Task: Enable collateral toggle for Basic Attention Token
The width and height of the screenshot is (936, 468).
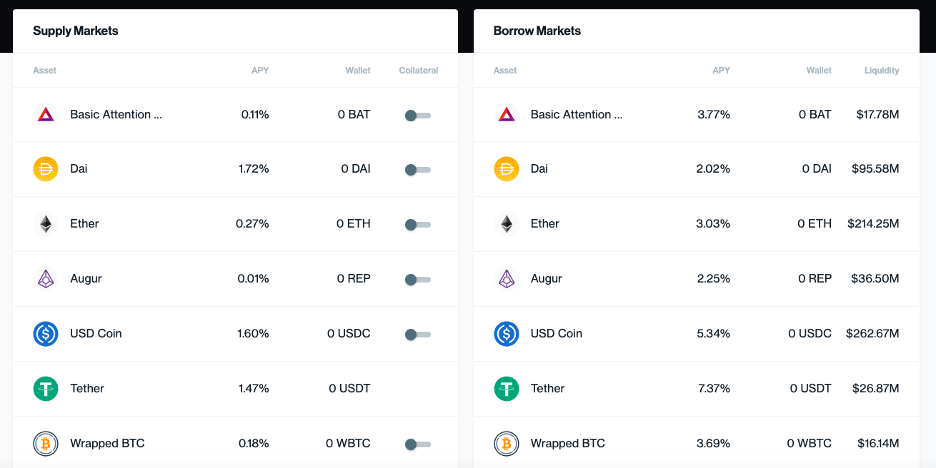Action: click(418, 115)
